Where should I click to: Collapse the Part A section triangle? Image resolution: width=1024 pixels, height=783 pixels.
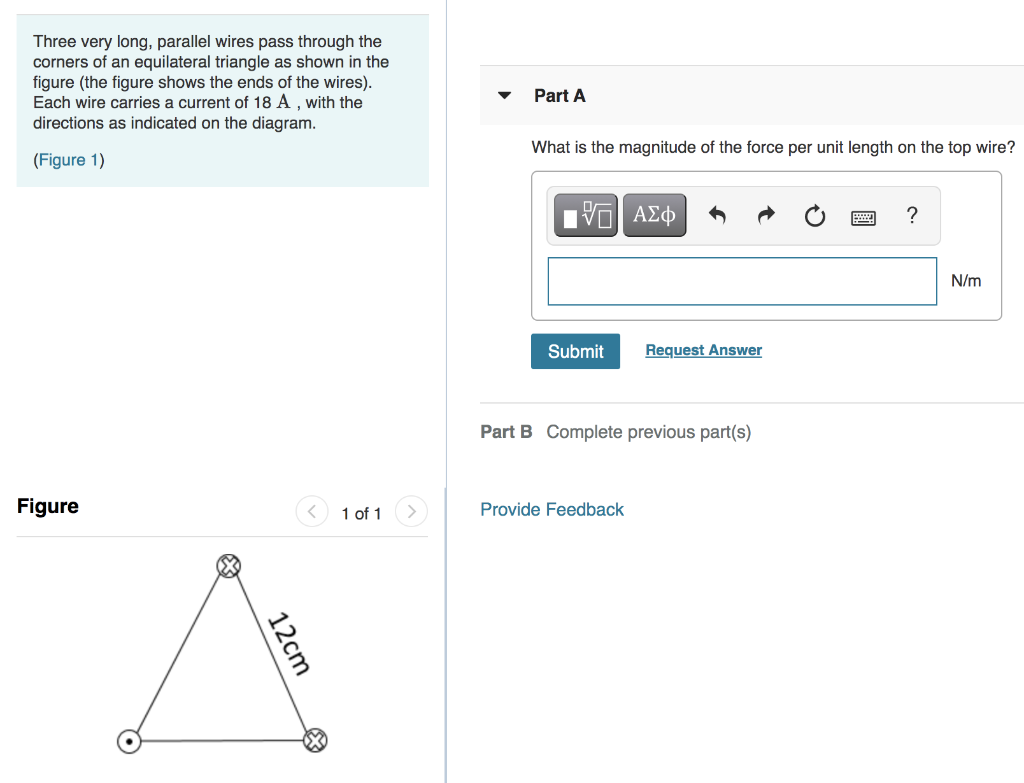click(504, 95)
